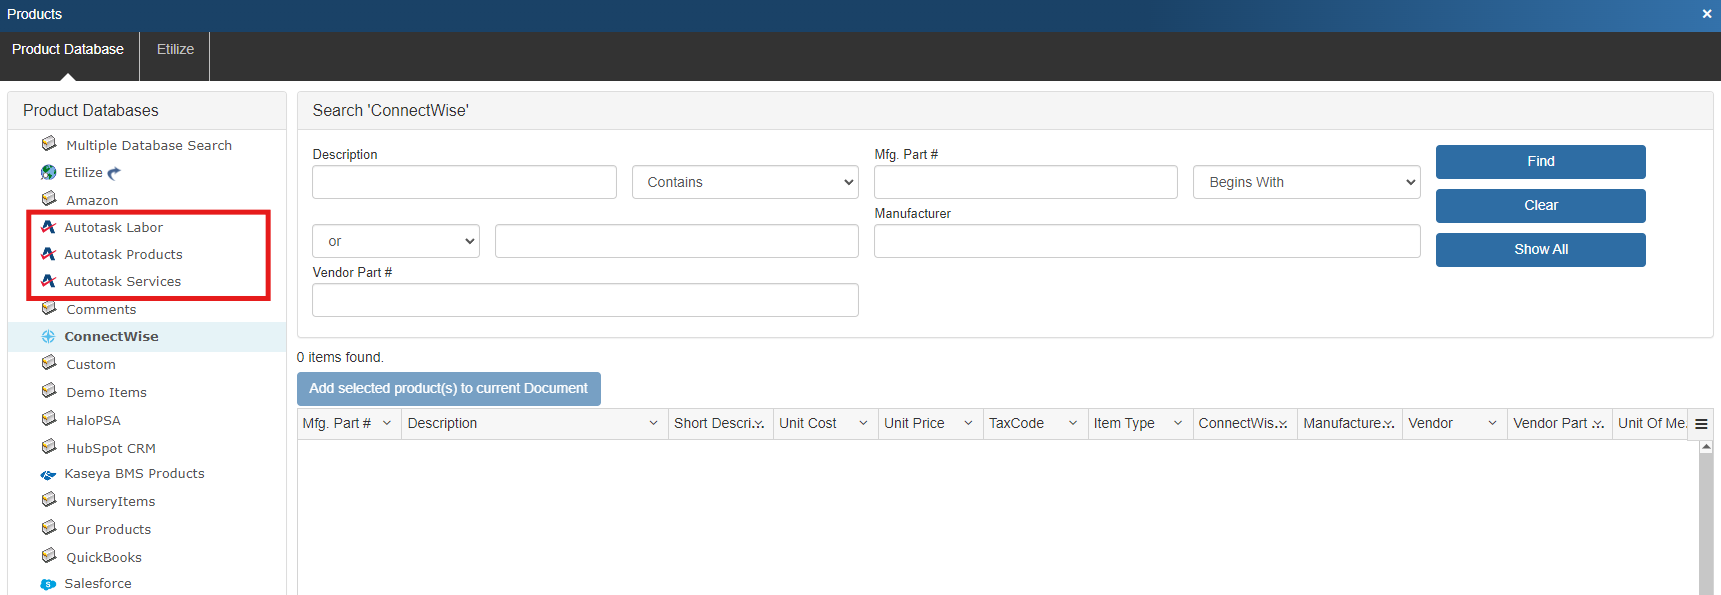Click the Amazon database book icon
This screenshot has width=1721, height=595.
(x=49, y=199)
